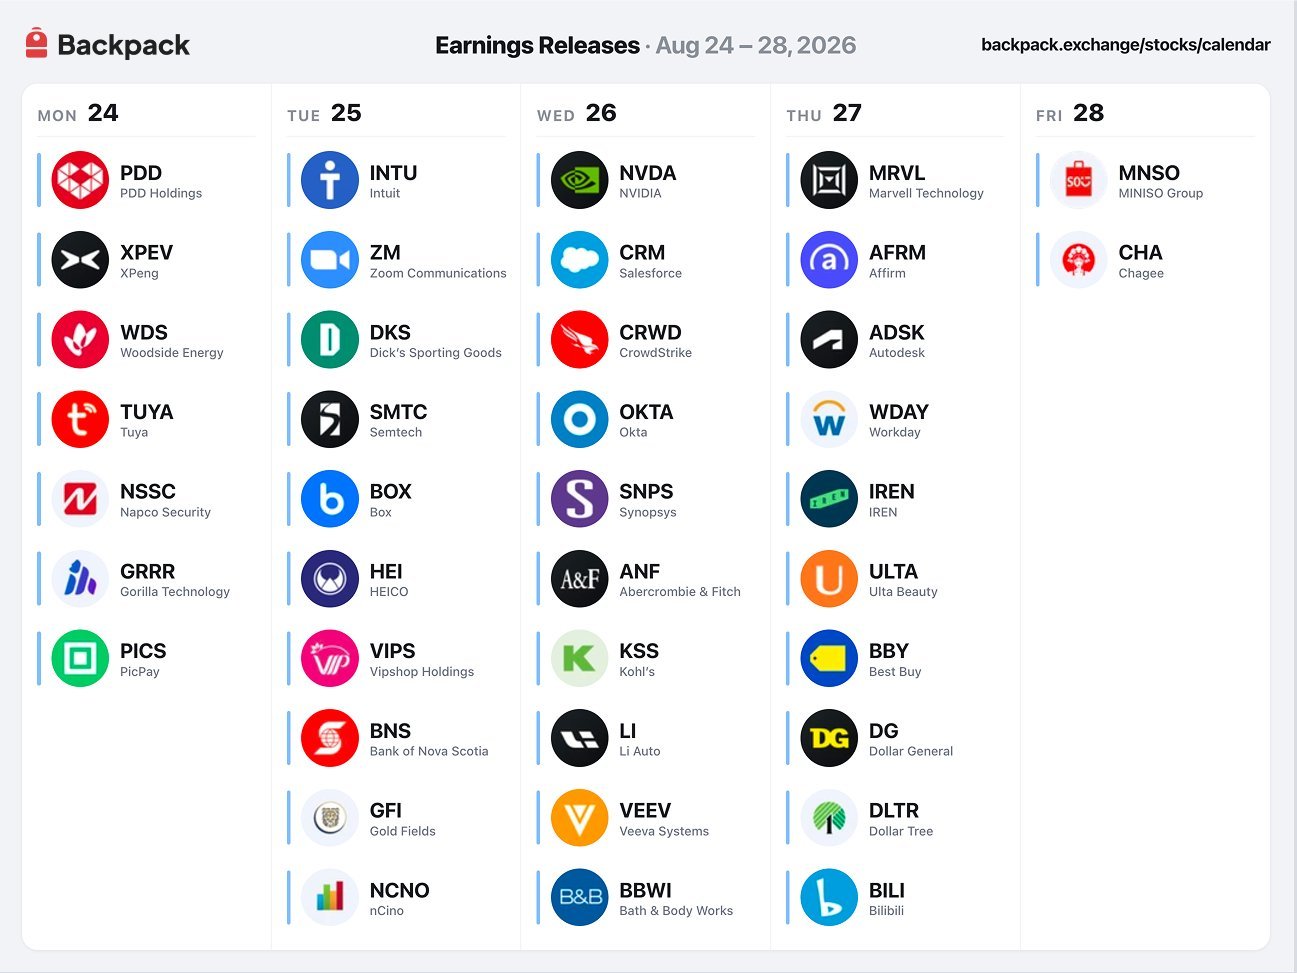Viewport: 1297px width, 973px height.
Task: Click the KSS ticker label
Action: pyautogui.click(x=639, y=651)
